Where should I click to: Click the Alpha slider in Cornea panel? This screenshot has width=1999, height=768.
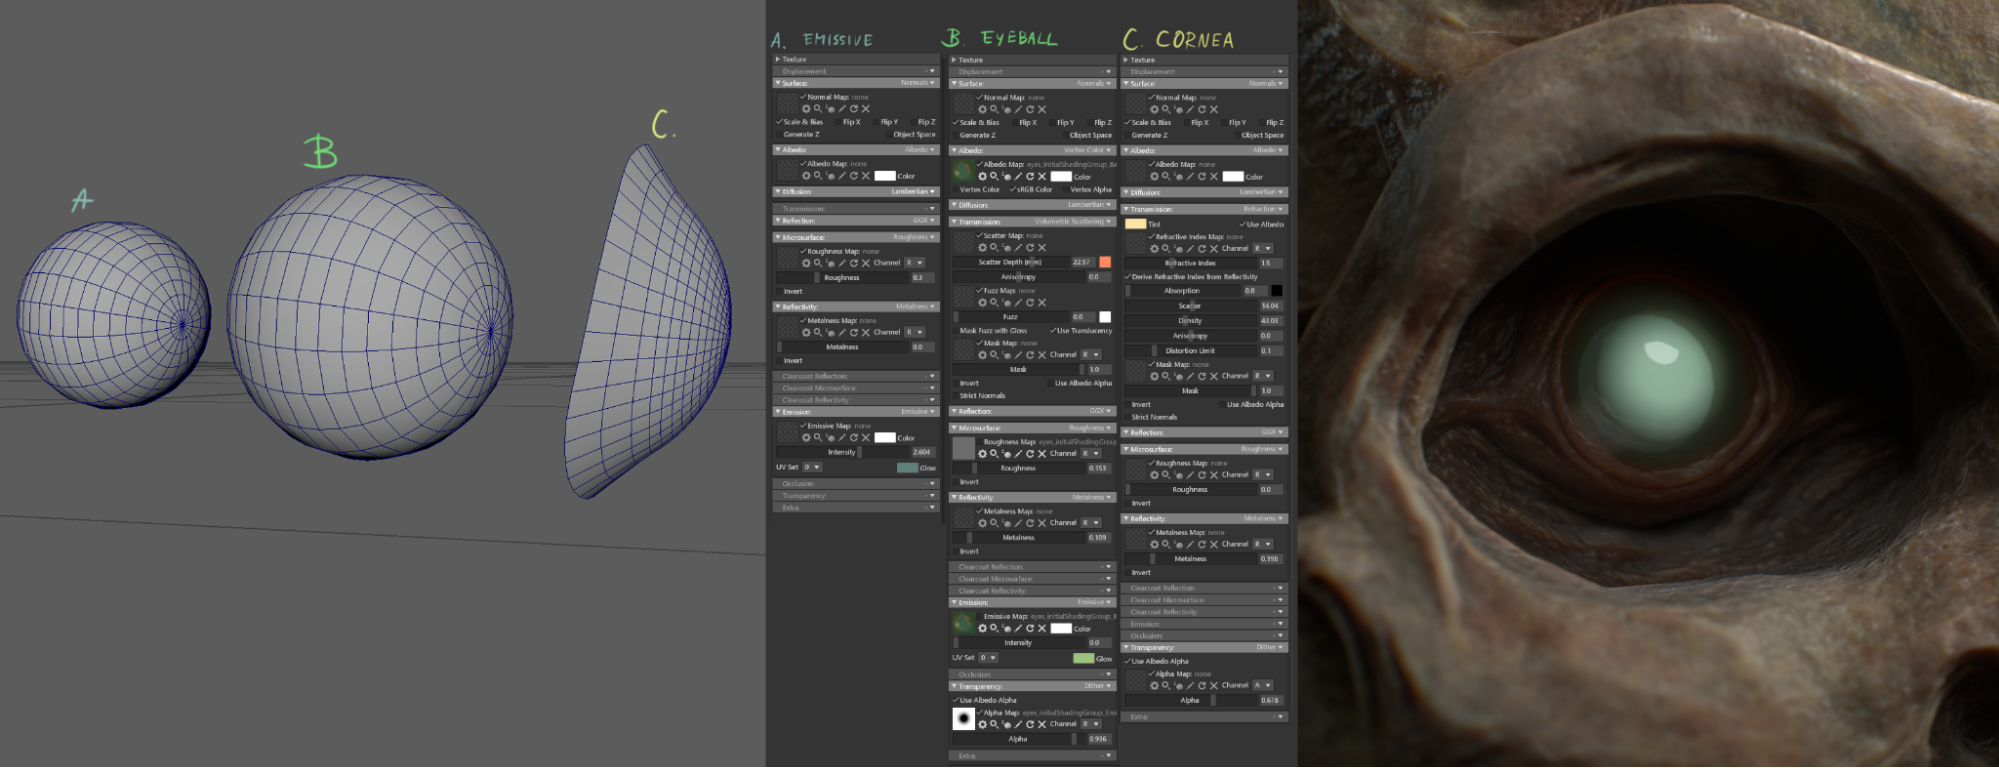click(x=1190, y=701)
